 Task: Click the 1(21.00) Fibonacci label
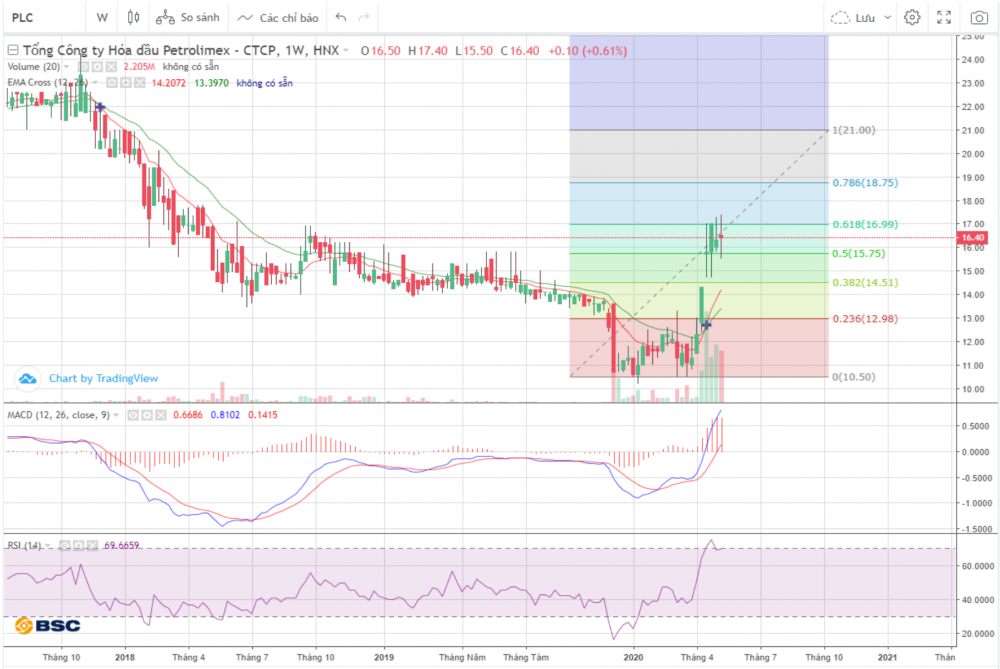(854, 130)
